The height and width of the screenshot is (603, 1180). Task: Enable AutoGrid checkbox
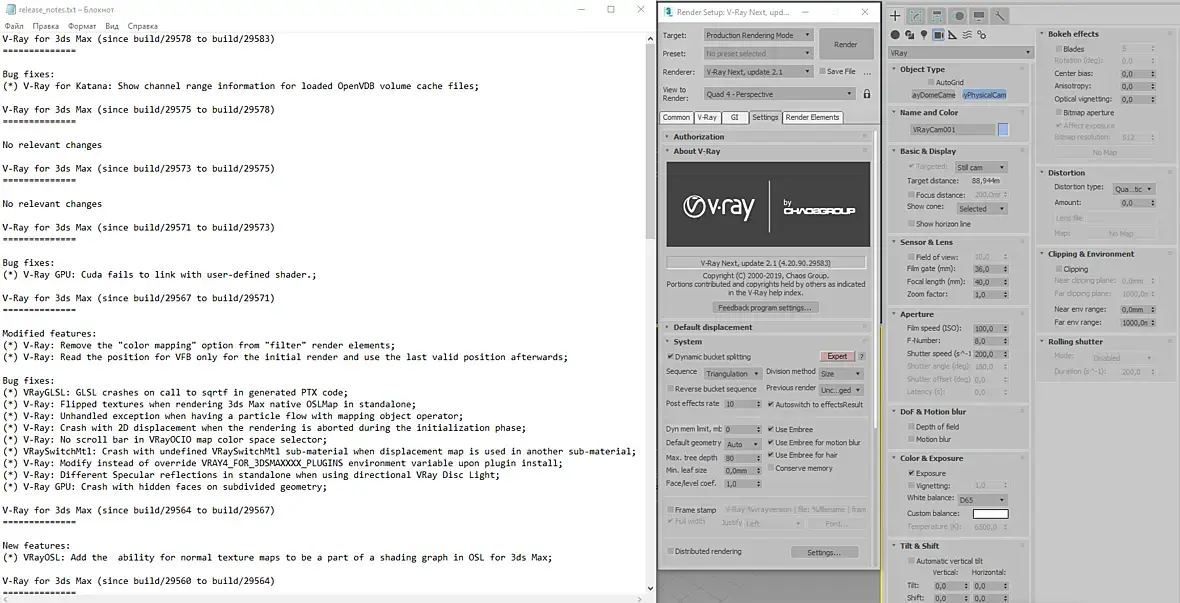click(x=931, y=82)
